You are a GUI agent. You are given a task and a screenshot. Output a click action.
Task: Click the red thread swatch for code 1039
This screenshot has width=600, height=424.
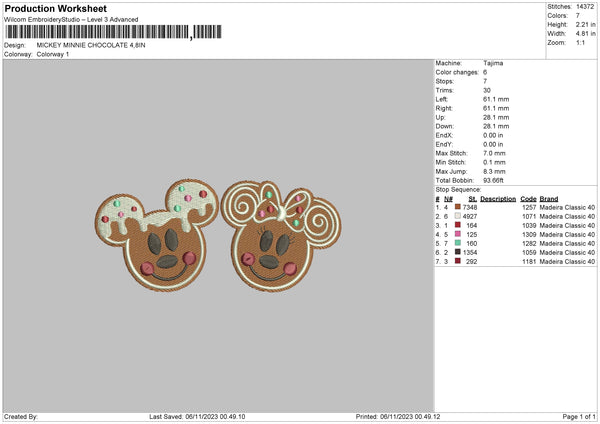(458, 225)
